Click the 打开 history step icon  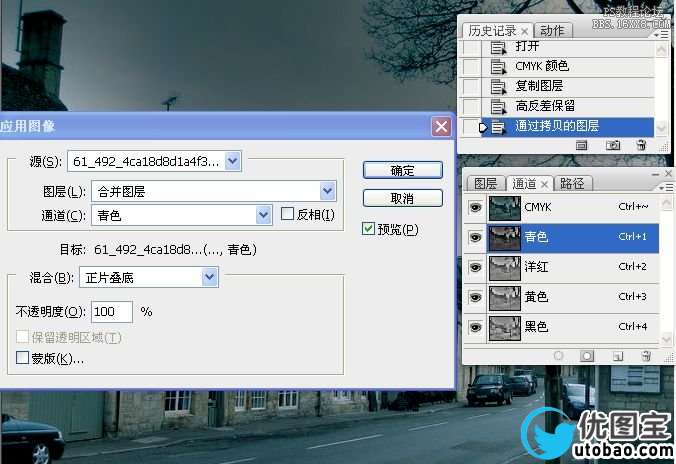[x=498, y=47]
